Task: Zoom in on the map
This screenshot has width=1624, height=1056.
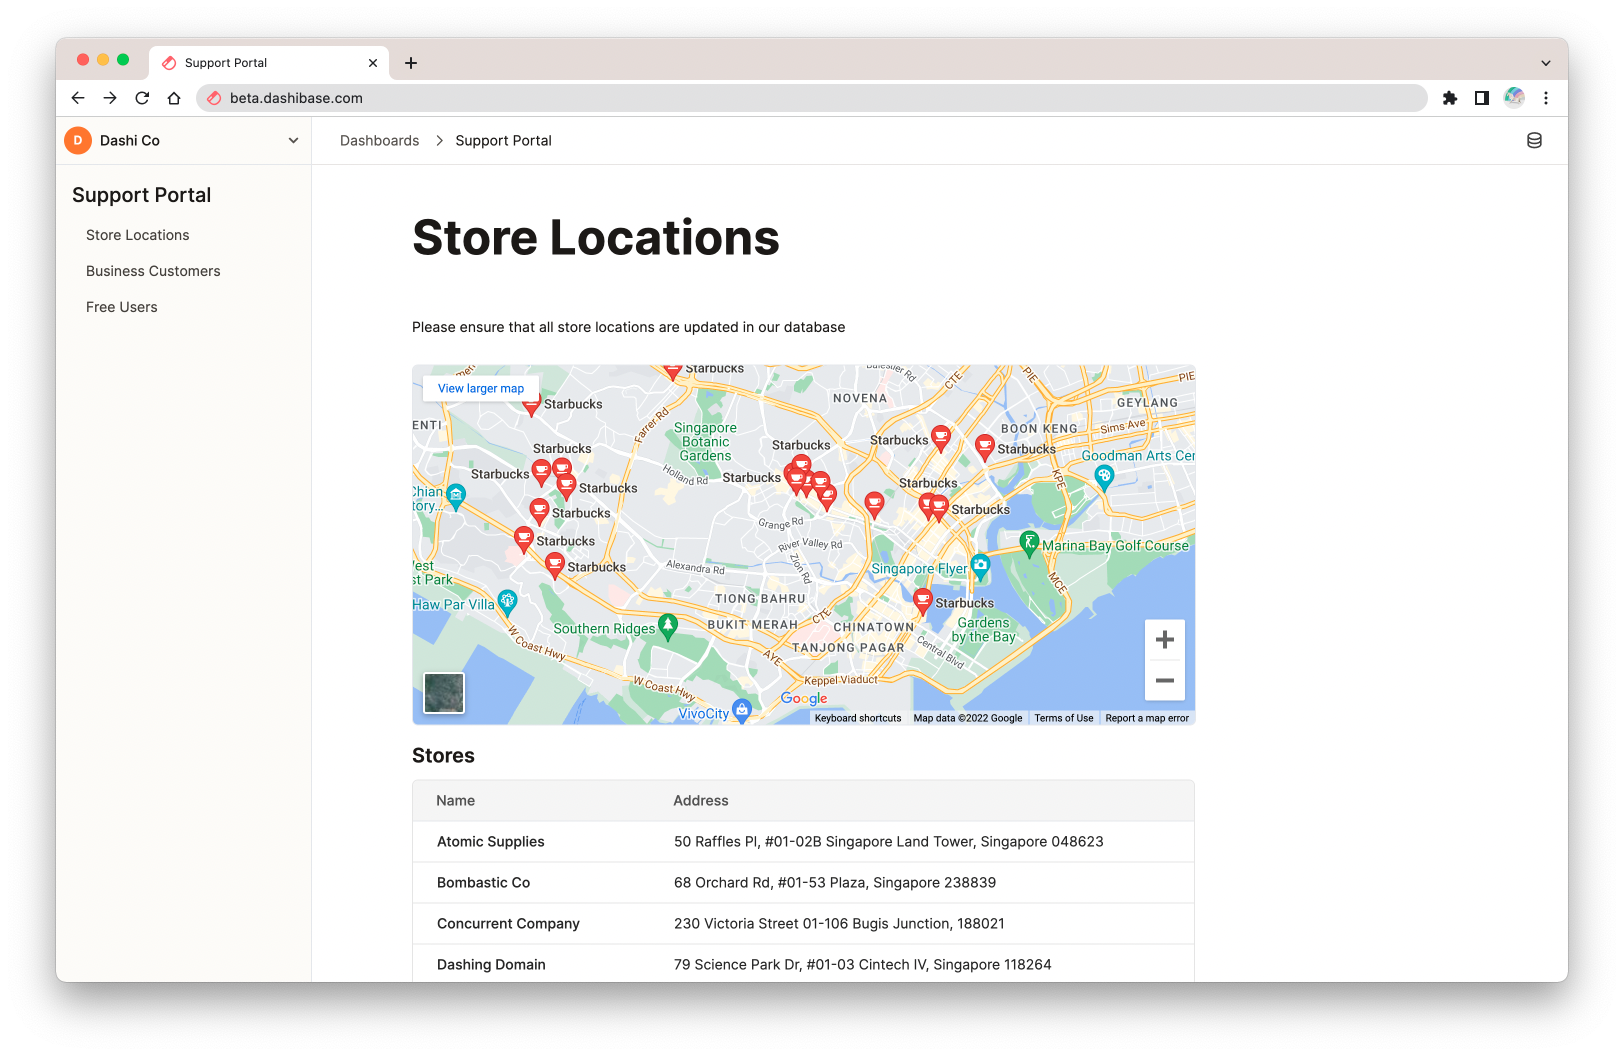Action: click(x=1165, y=640)
